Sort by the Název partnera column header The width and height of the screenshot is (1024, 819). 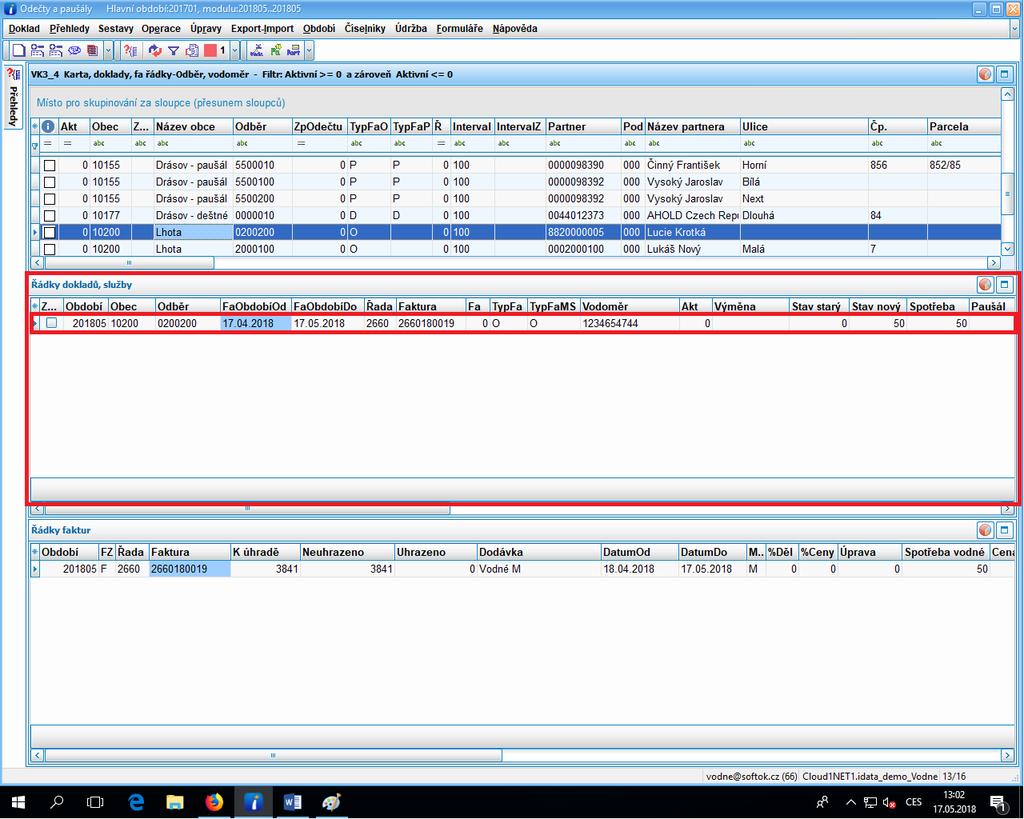pos(692,126)
